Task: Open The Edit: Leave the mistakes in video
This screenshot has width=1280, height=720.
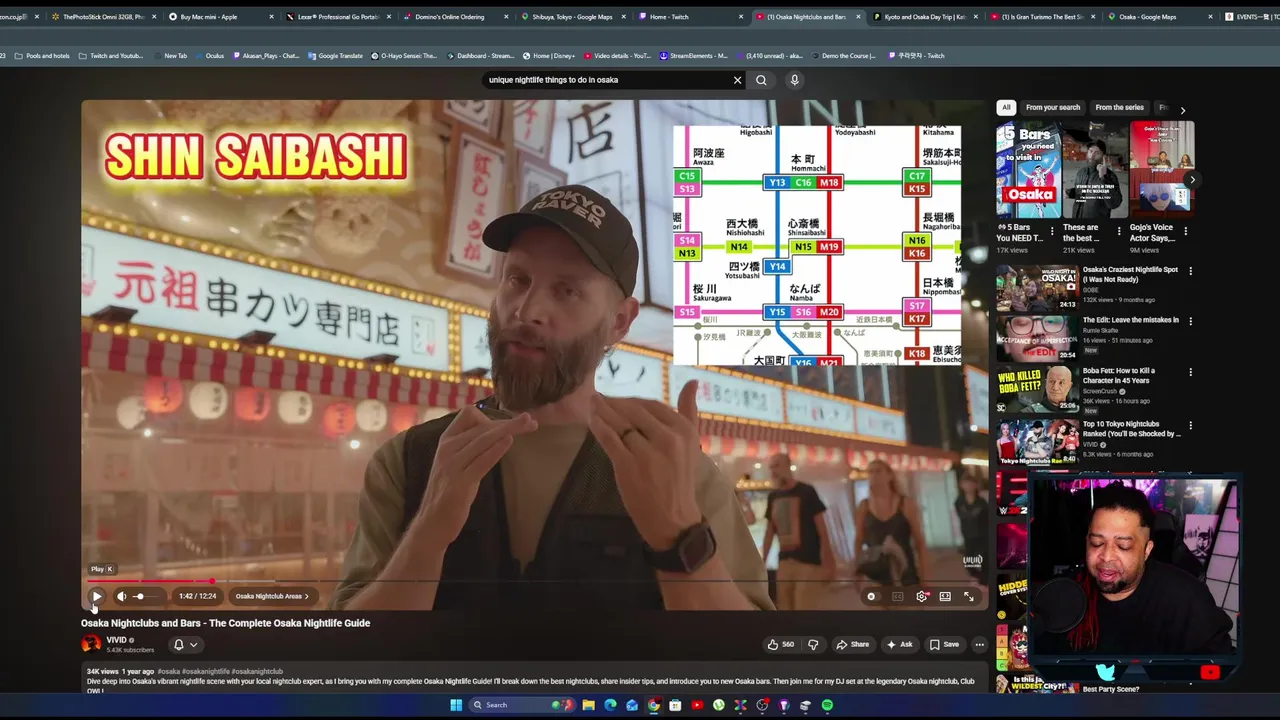Action: (x=1130, y=320)
